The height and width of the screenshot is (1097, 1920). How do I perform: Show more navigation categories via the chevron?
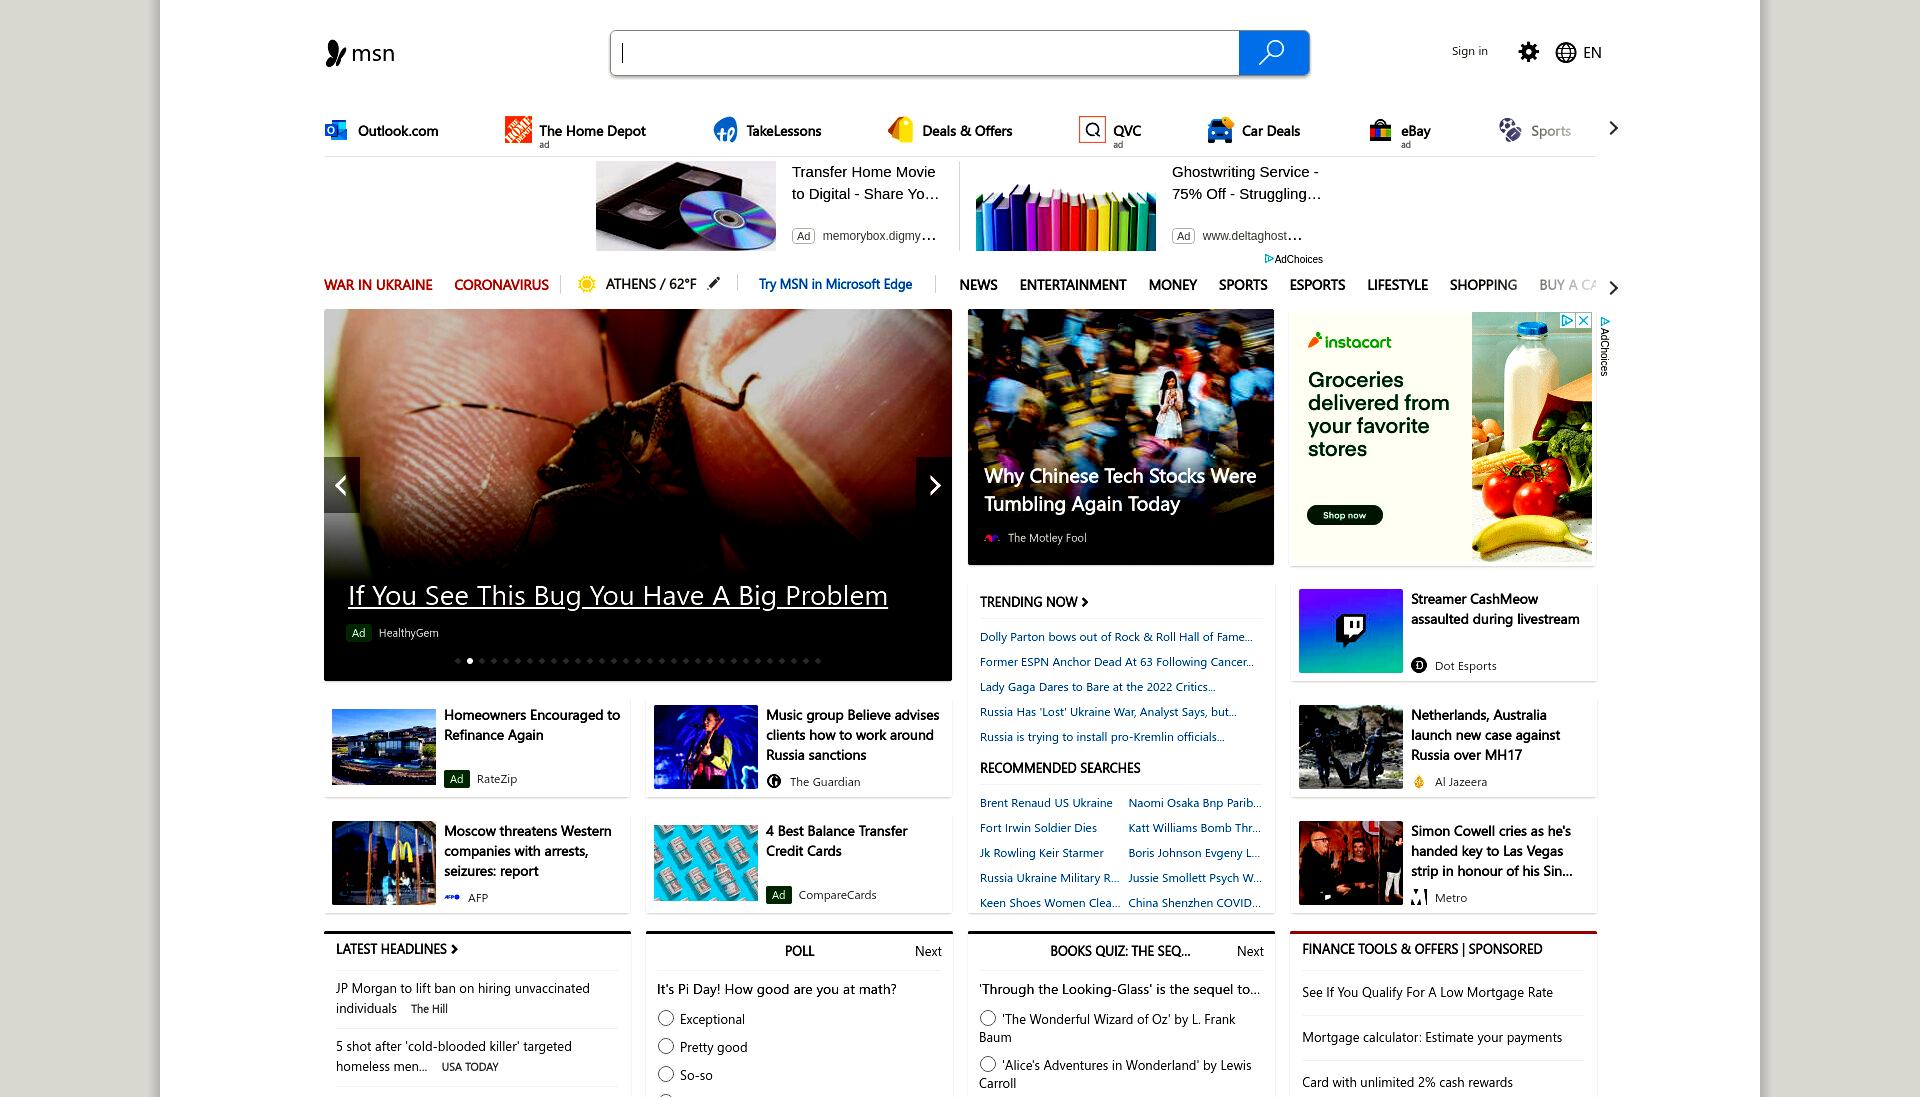(x=1613, y=287)
